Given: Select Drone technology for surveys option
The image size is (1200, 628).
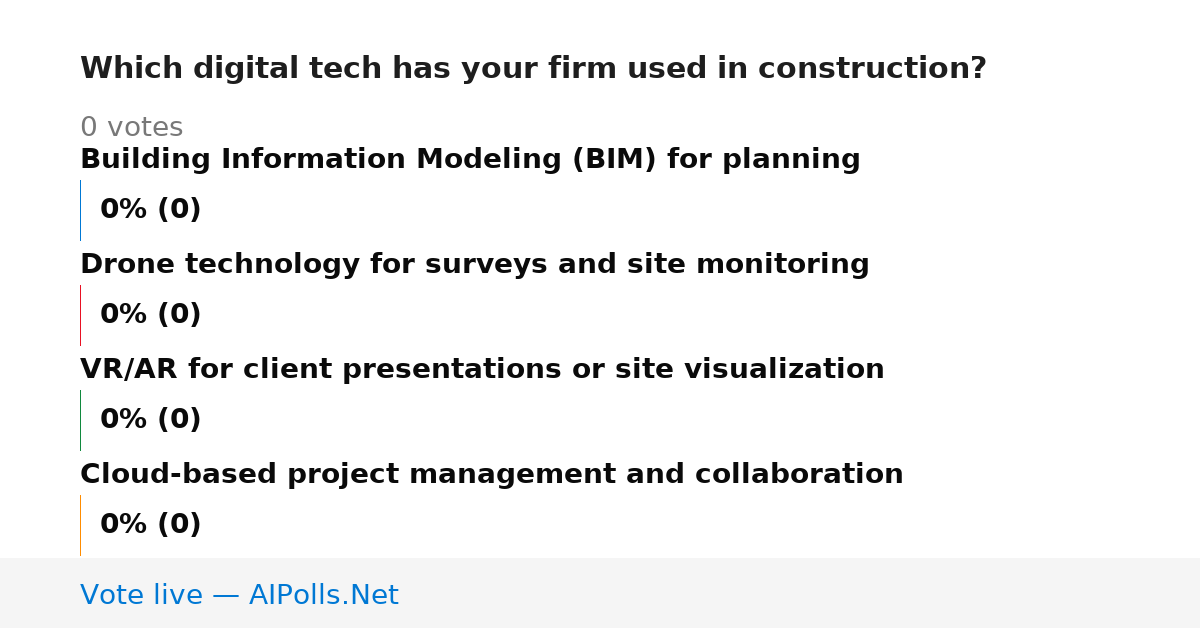Looking at the screenshot, I should [474, 265].
